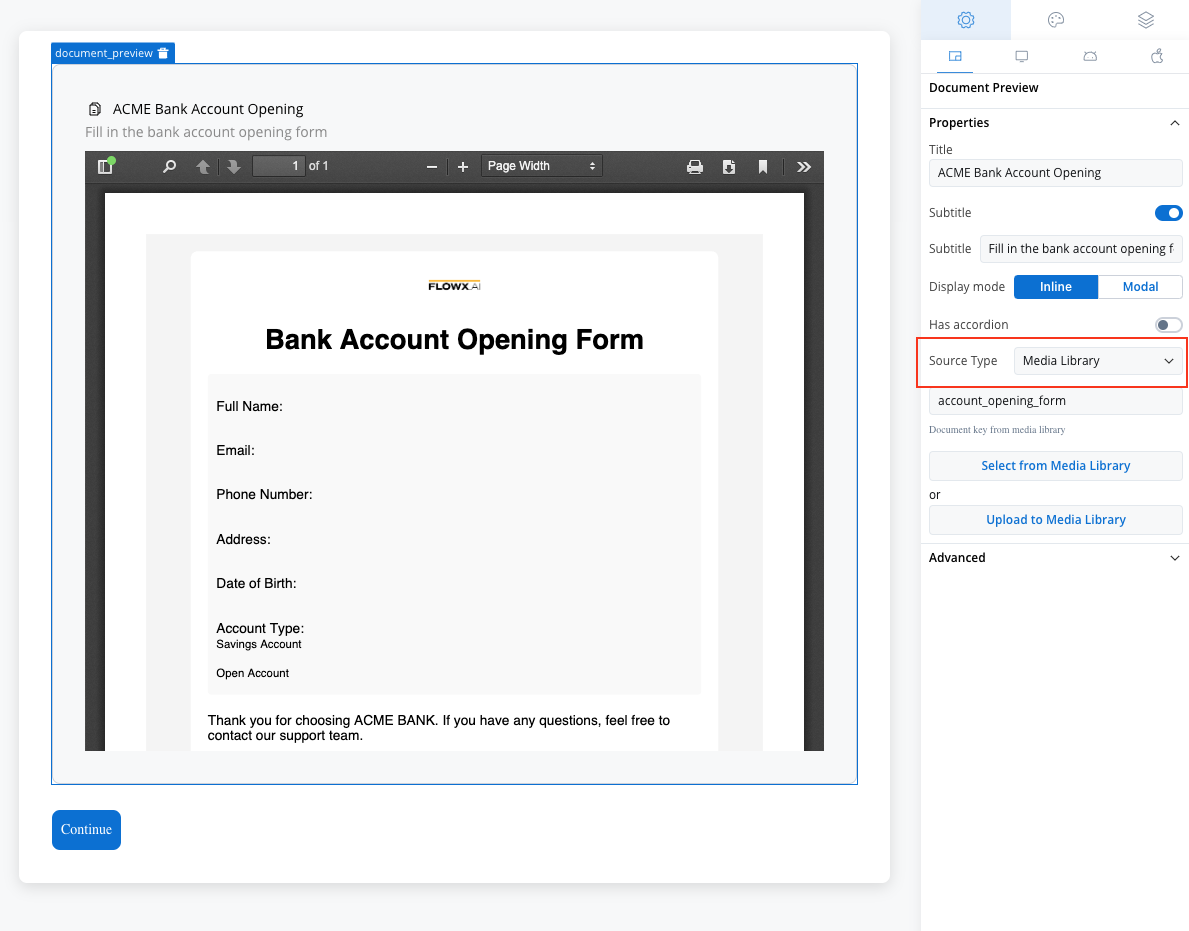Screen dimensions: 1189x931
Task: Toggle the PDF viewer sidebar
Action: [x=105, y=166]
